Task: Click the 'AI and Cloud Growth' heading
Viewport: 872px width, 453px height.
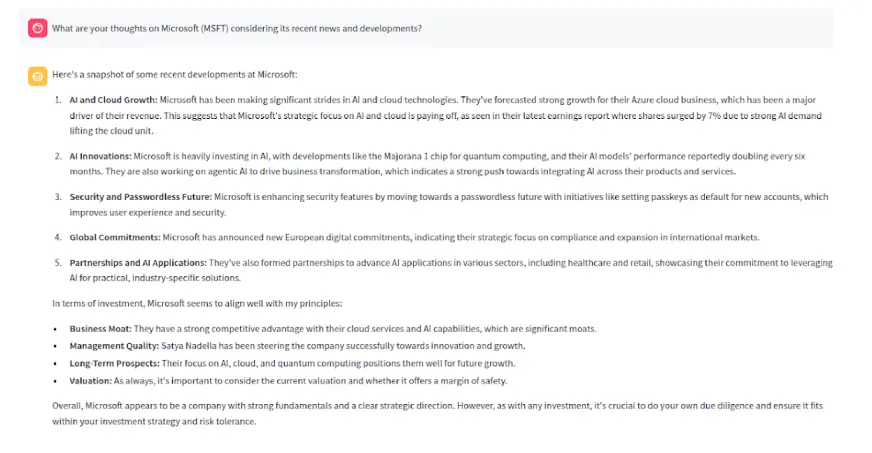Action: tap(113, 100)
